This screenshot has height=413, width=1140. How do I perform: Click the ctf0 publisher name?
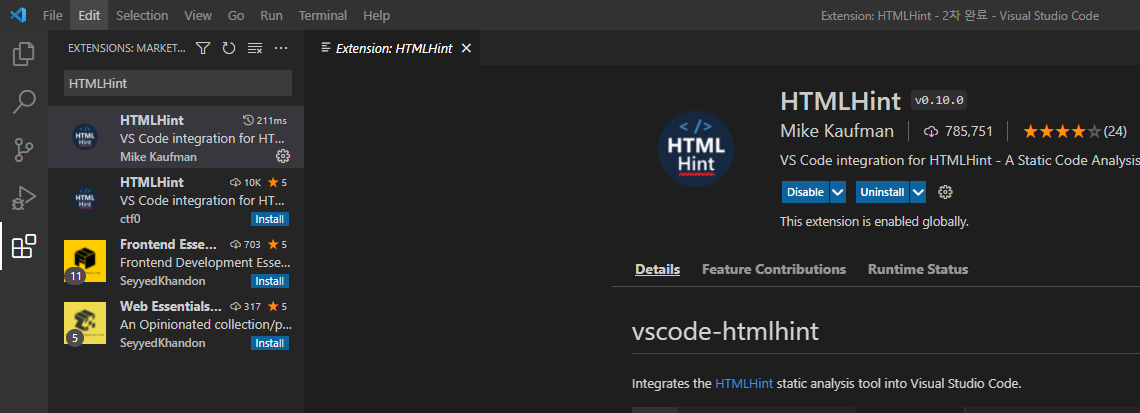point(130,219)
